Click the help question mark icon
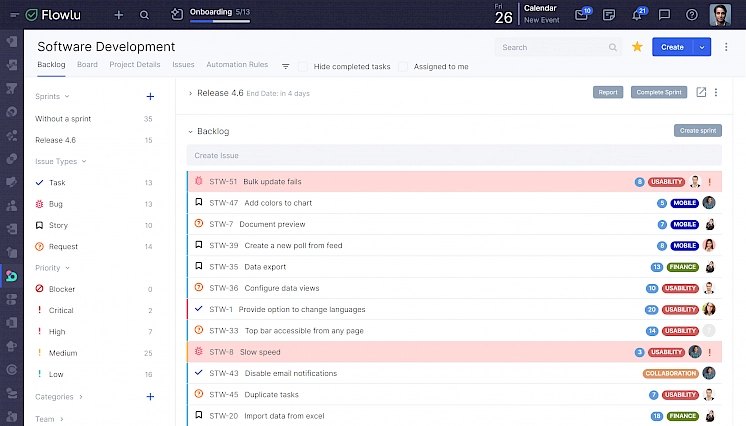 point(692,15)
